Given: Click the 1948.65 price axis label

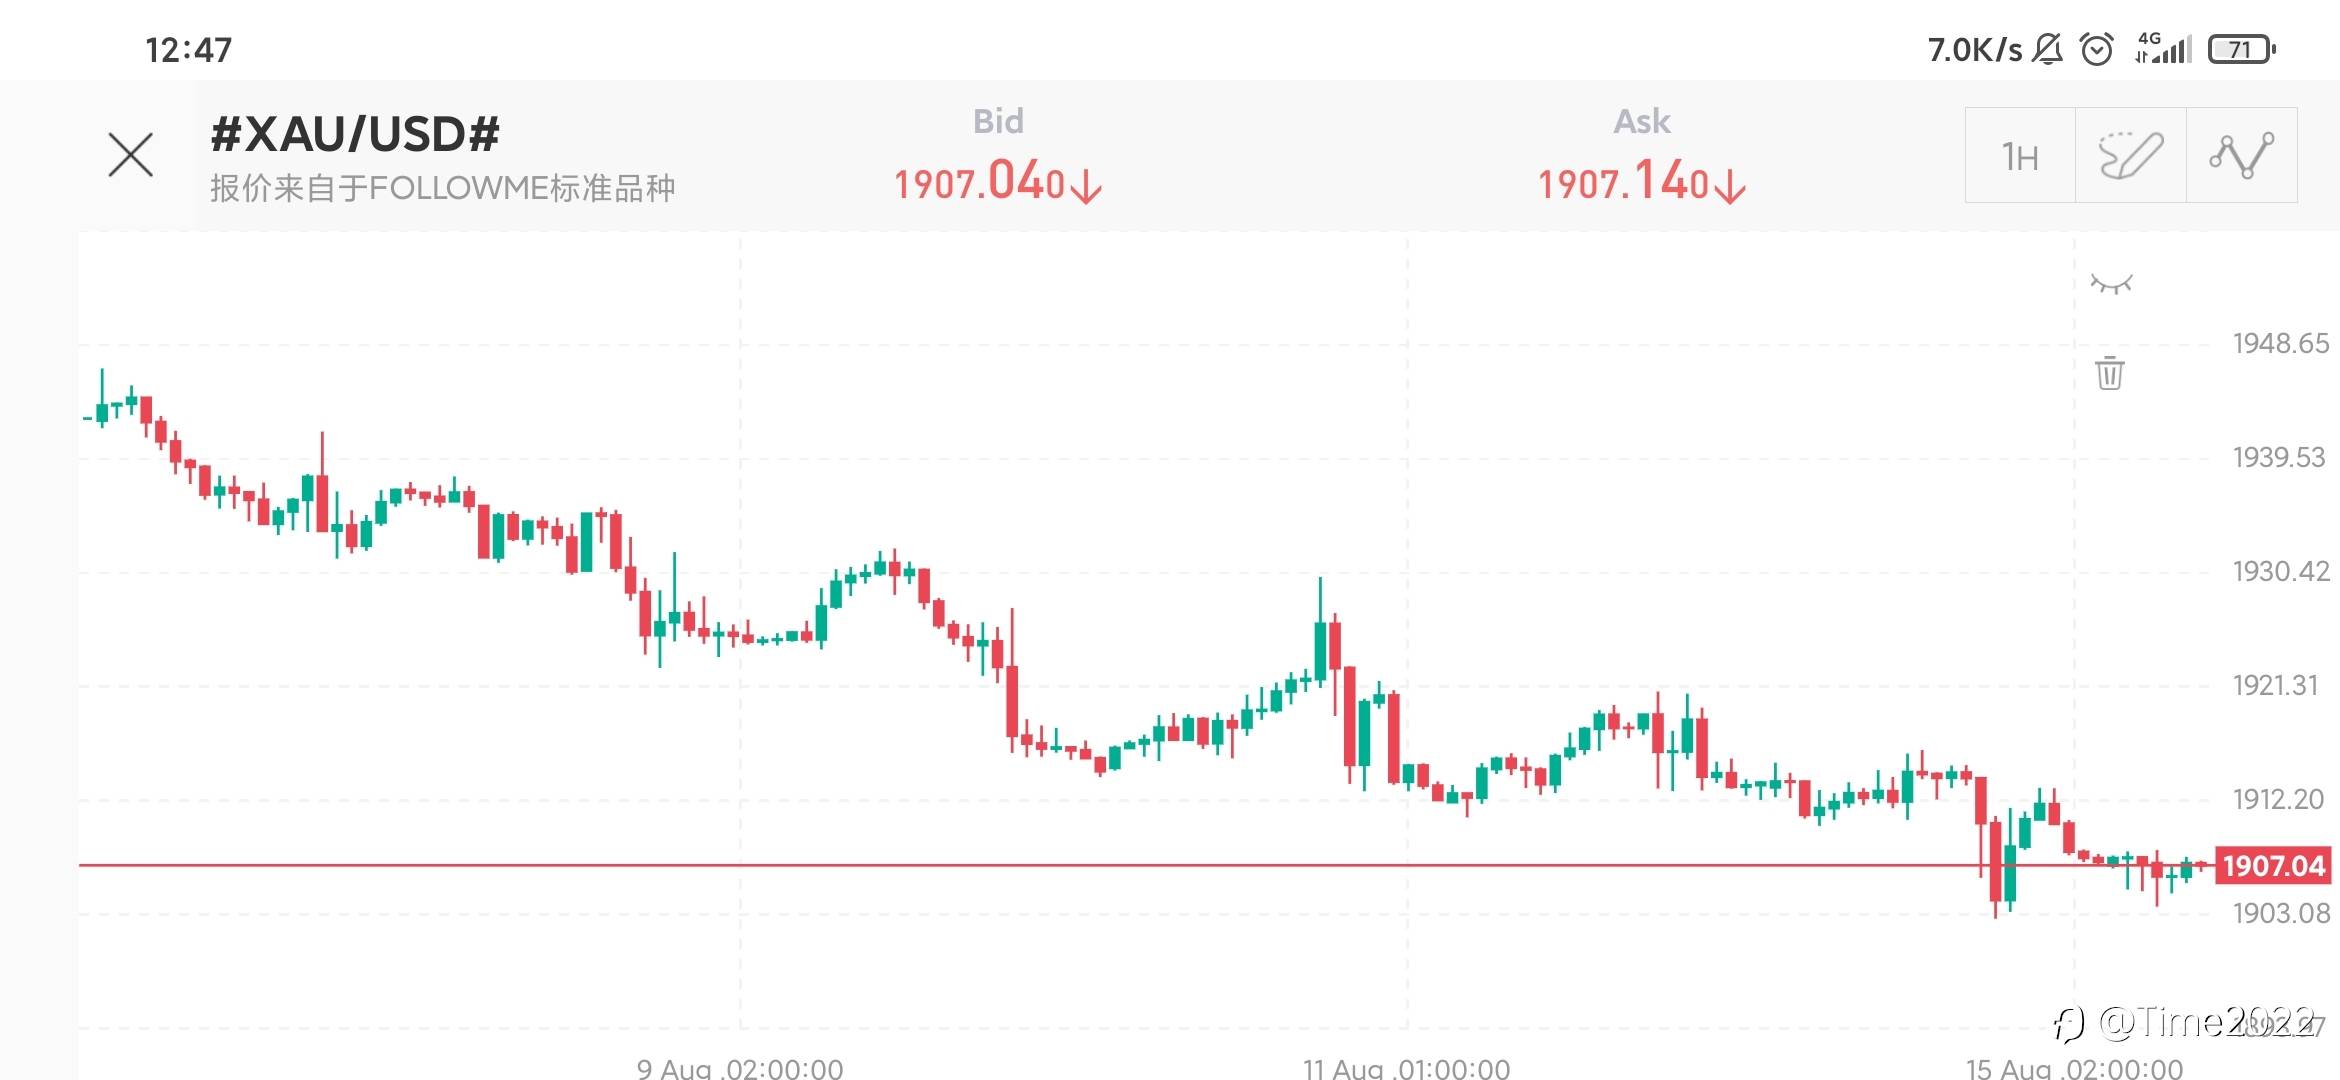Looking at the screenshot, I should pyautogui.click(x=2280, y=344).
